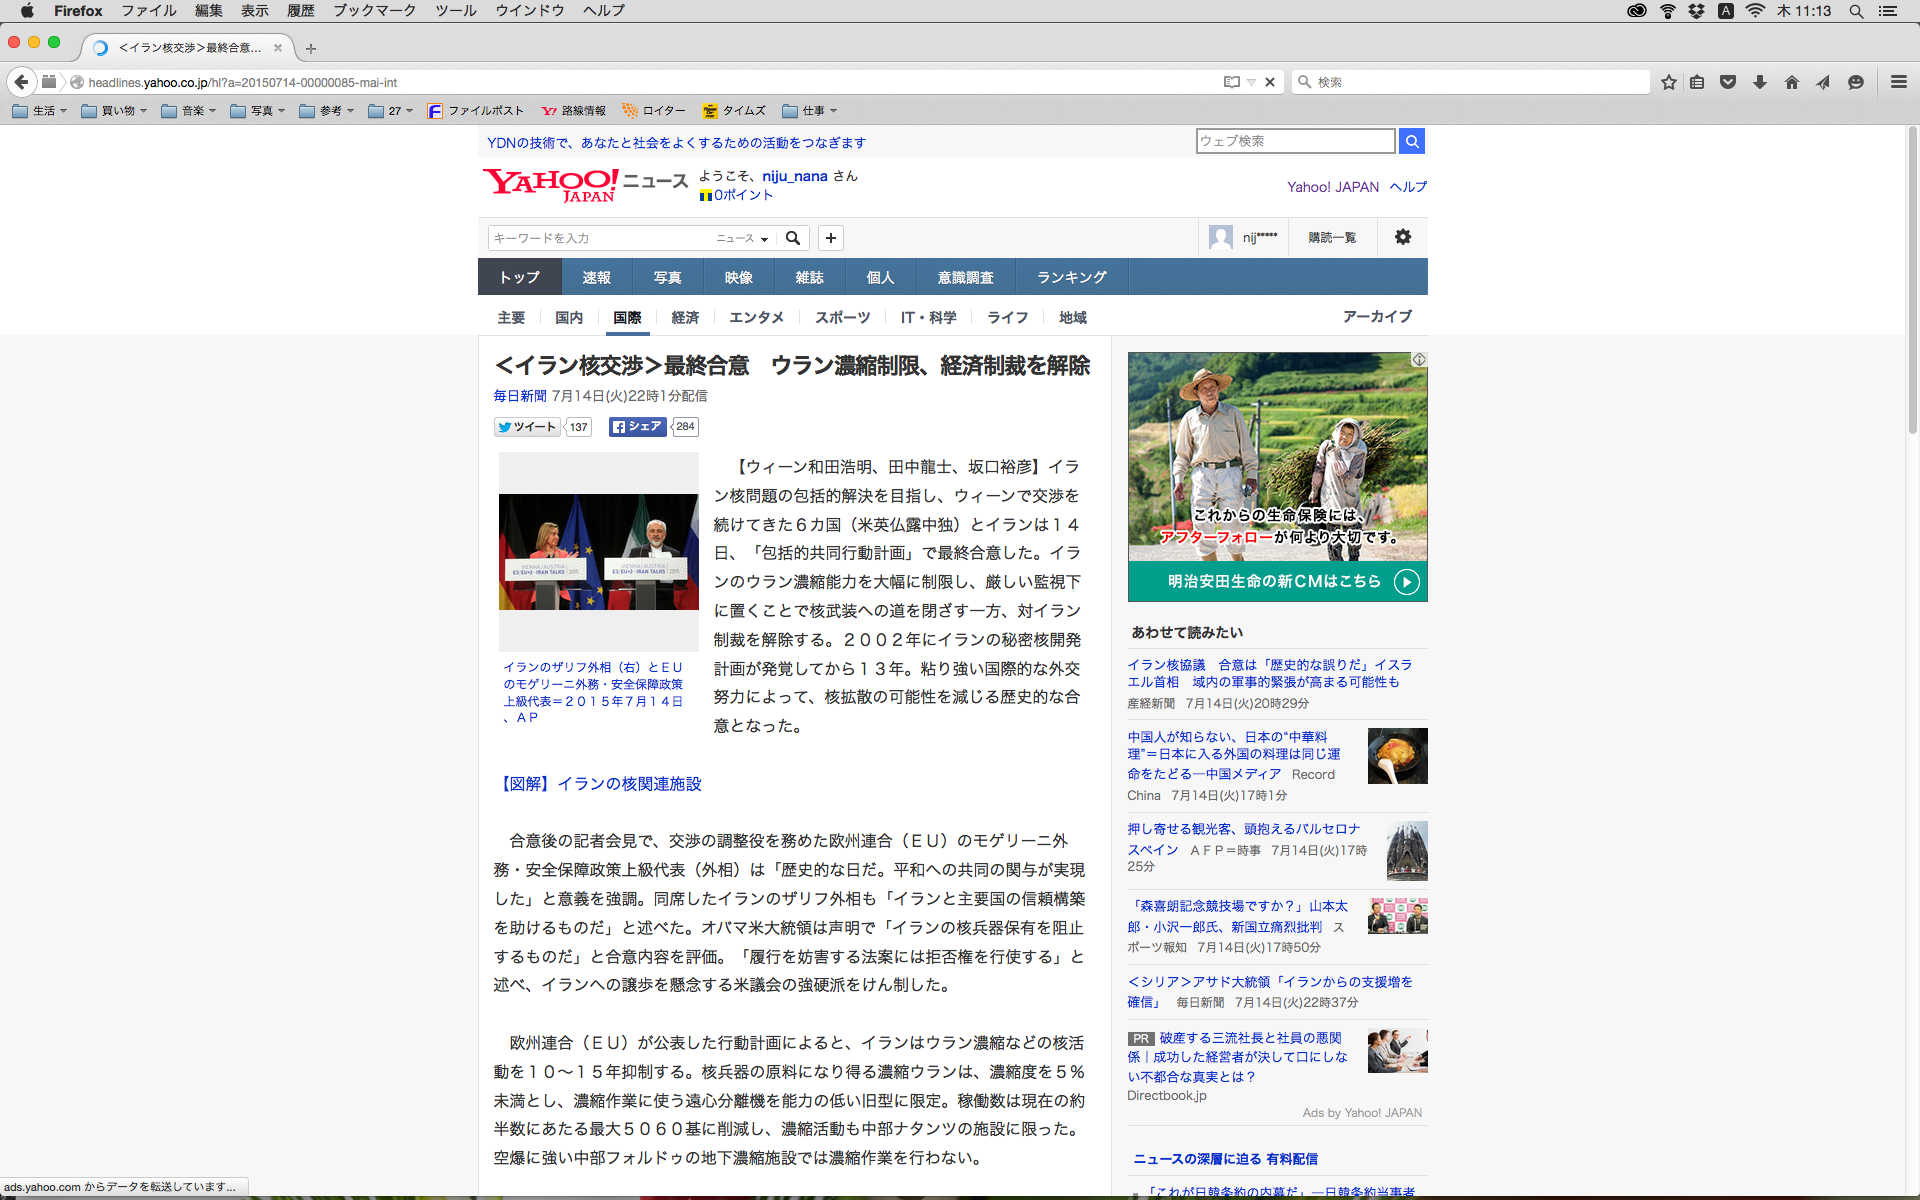Switch to the ランキング tab
Image resolution: width=1920 pixels, height=1200 pixels.
[1071, 277]
